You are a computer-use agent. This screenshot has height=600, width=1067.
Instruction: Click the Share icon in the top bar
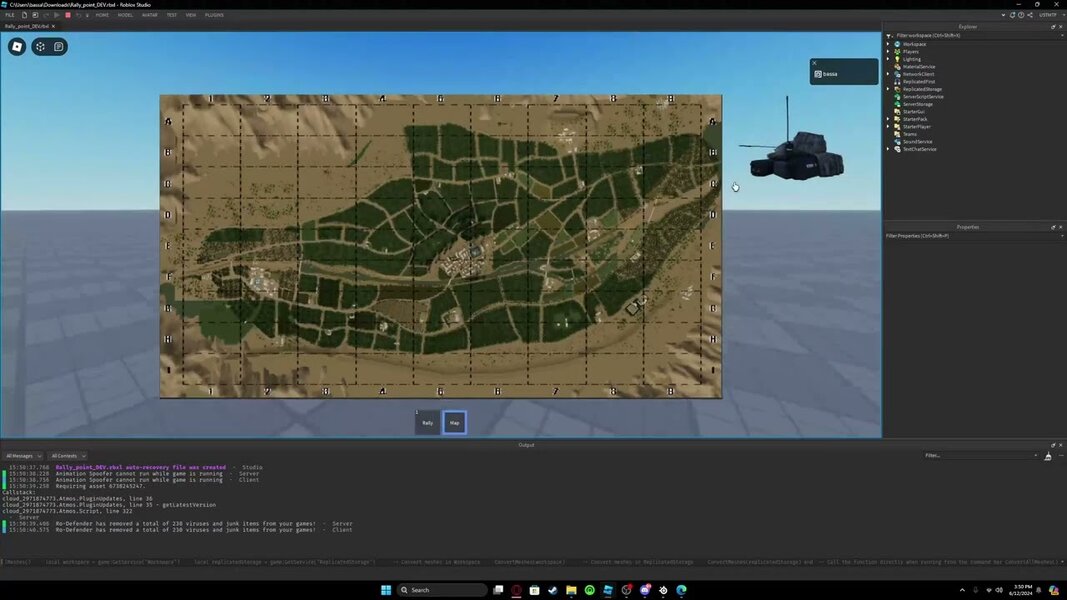pos(1029,15)
